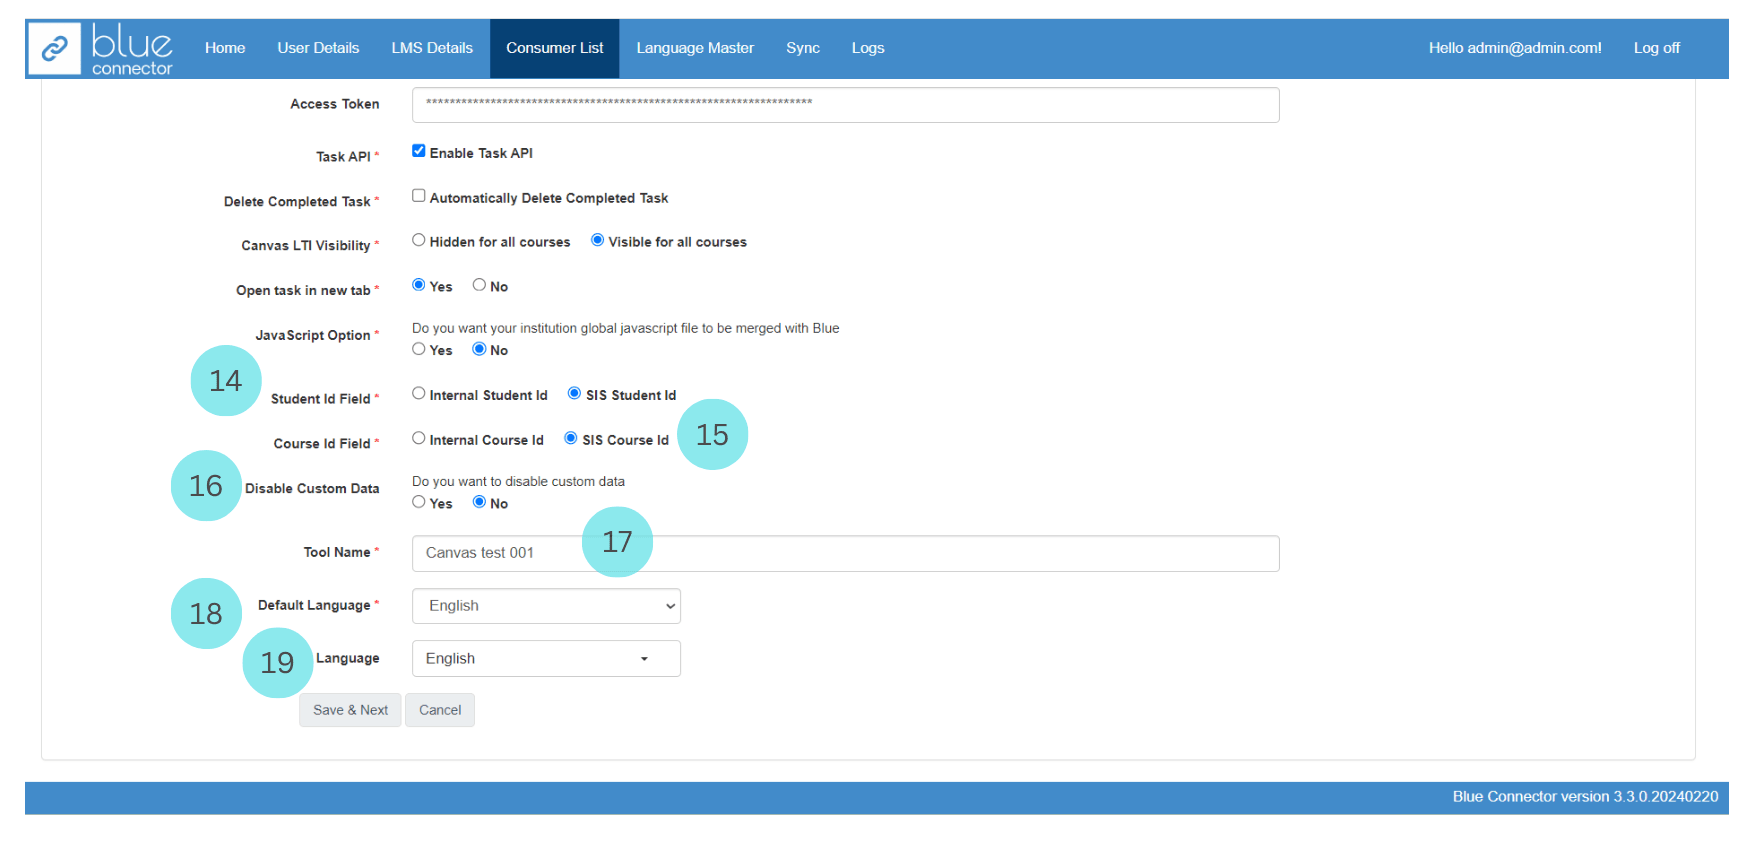Click the Disable Custom Data label
The height and width of the screenshot is (850, 1744).
(x=312, y=489)
